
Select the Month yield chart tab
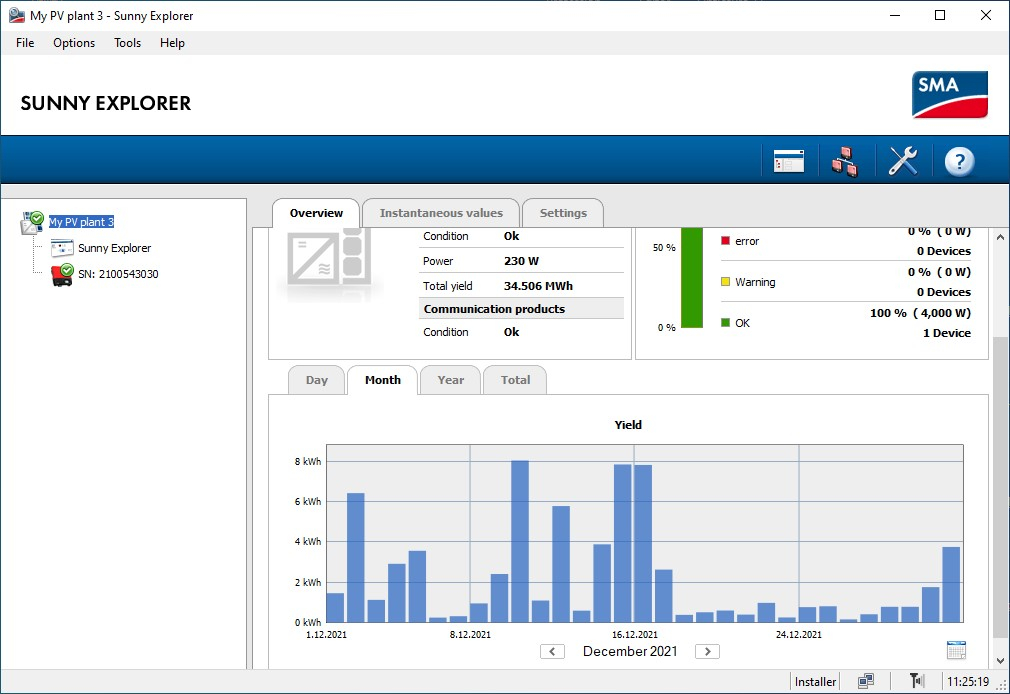pyautogui.click(x=383, y=380)
